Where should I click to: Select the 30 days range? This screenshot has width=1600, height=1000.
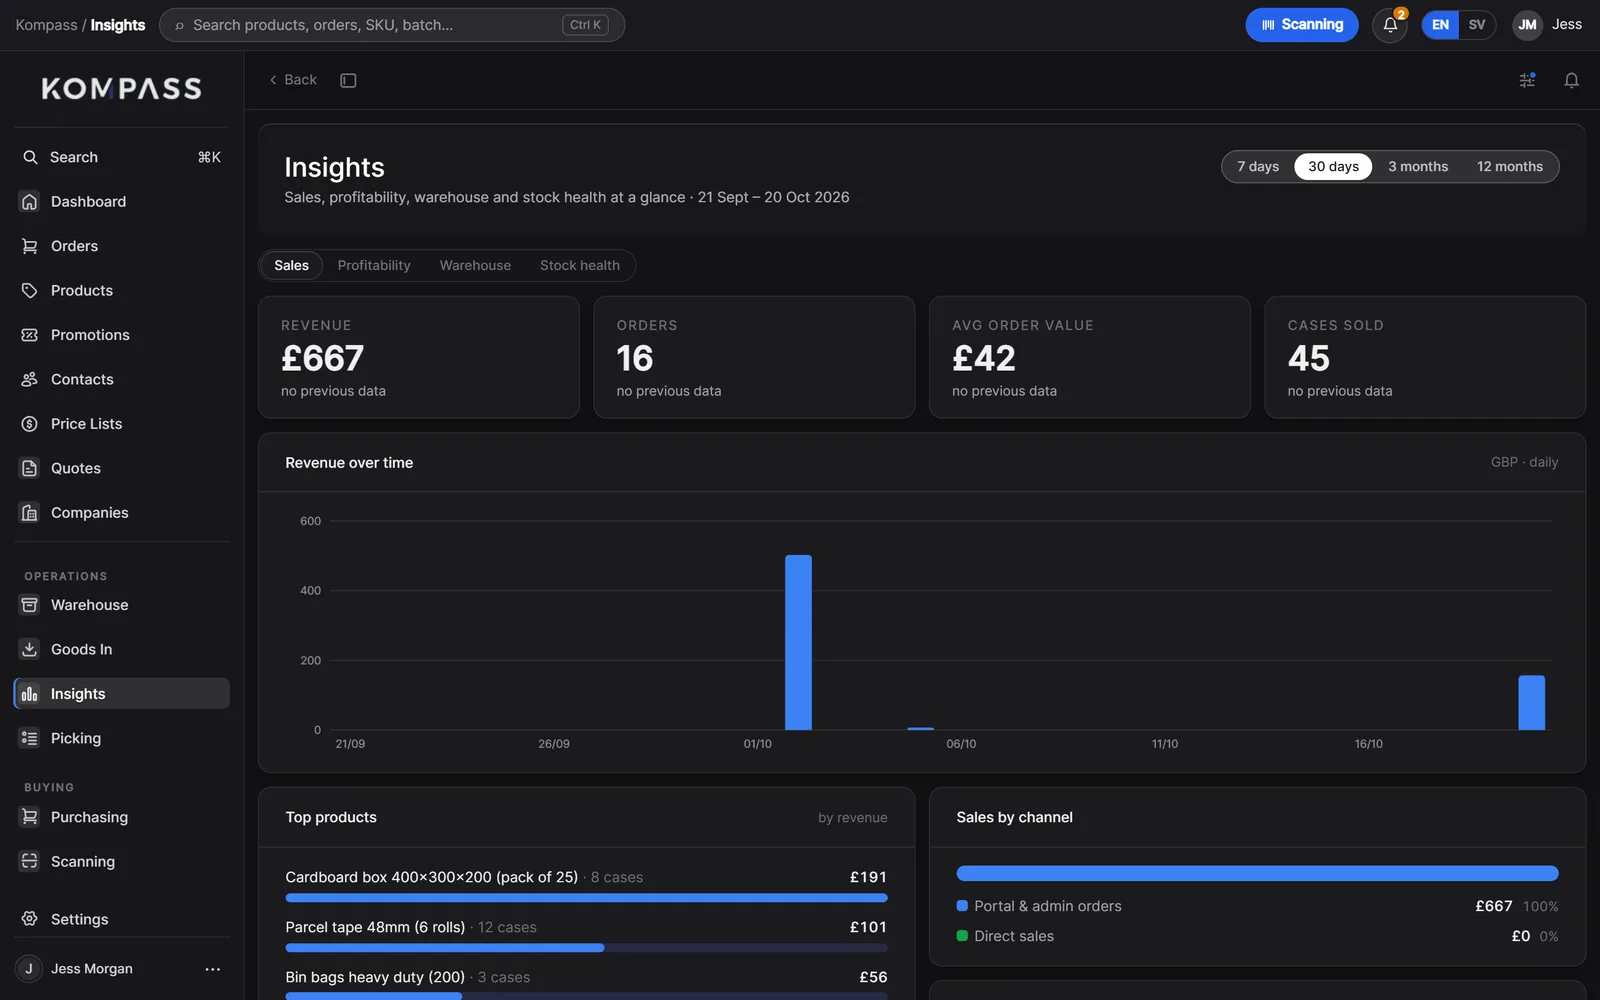click(x=1333, y=167)
